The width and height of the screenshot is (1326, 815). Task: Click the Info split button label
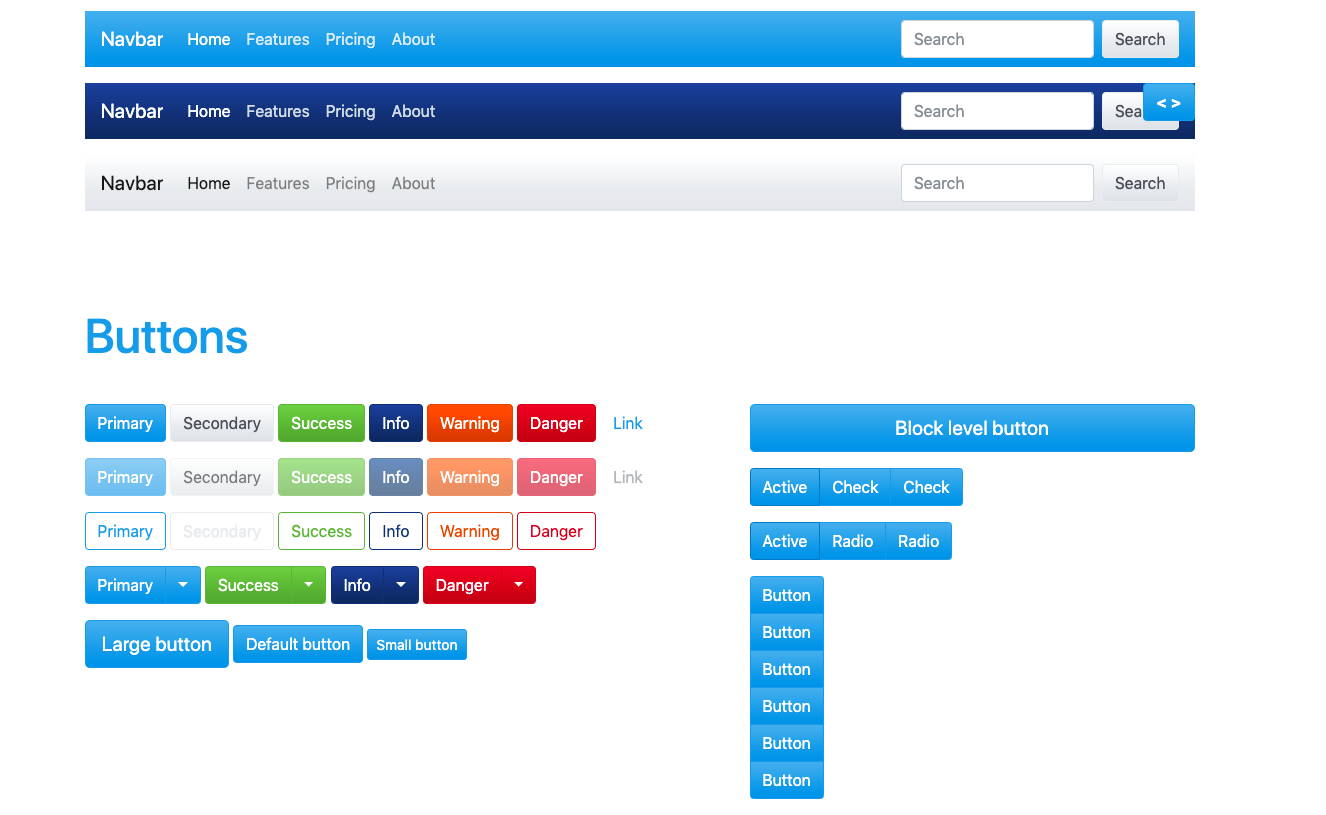(x=357, y=585)
